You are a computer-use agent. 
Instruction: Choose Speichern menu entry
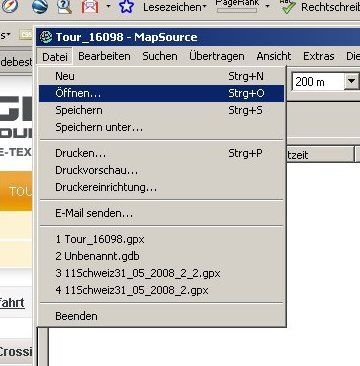(162, 110)
